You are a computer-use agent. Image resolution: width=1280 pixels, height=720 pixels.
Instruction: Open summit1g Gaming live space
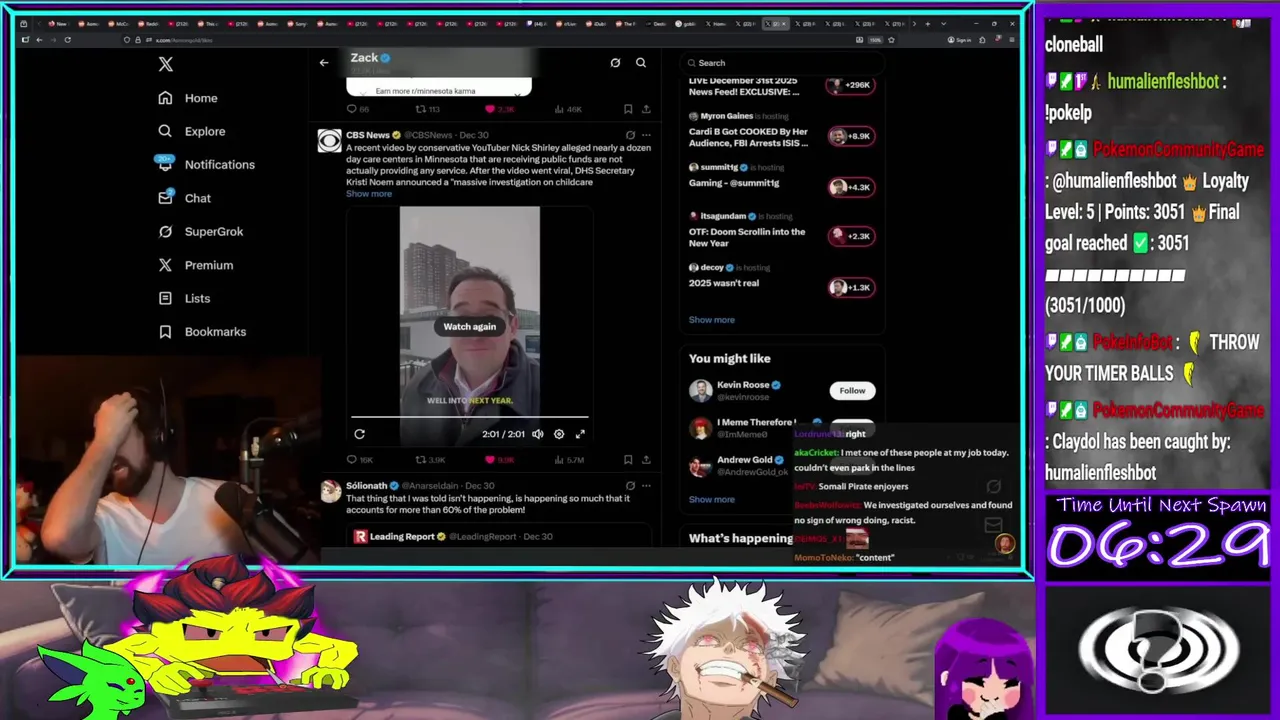pos(734,183)
